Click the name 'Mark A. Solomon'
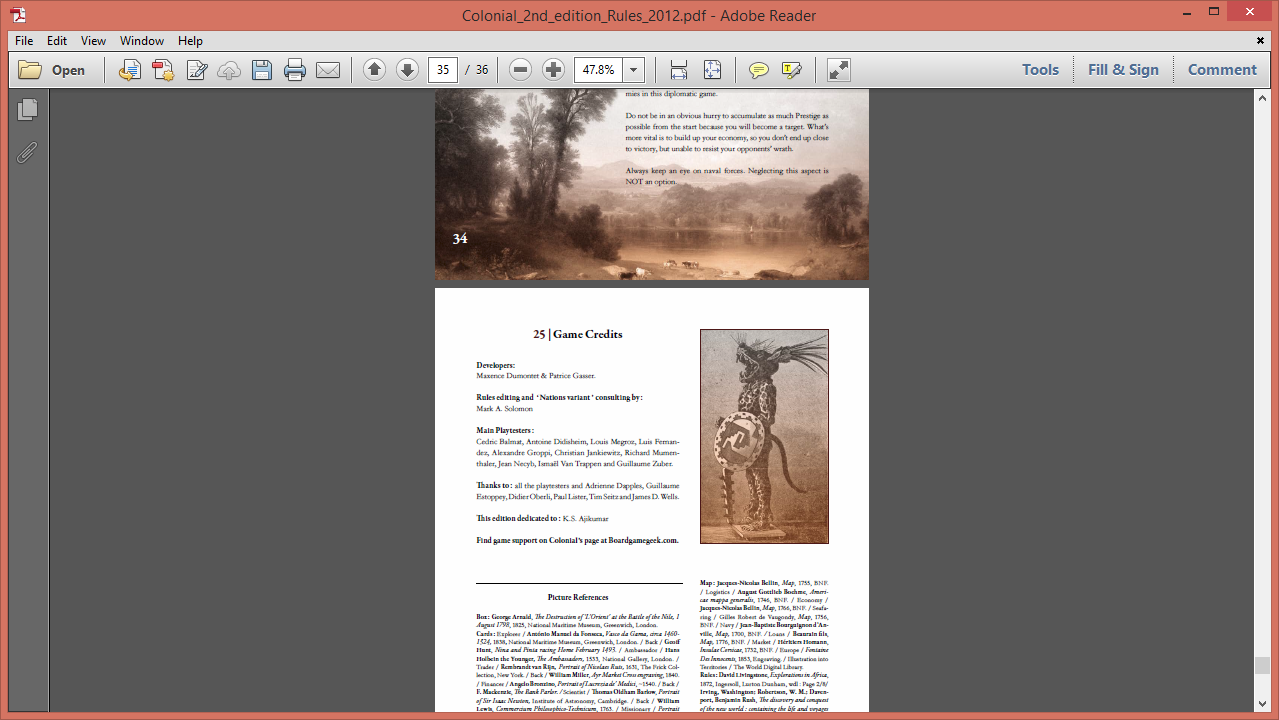The height and width of the screenshot is (720, 1279). [x=505, y=408]
